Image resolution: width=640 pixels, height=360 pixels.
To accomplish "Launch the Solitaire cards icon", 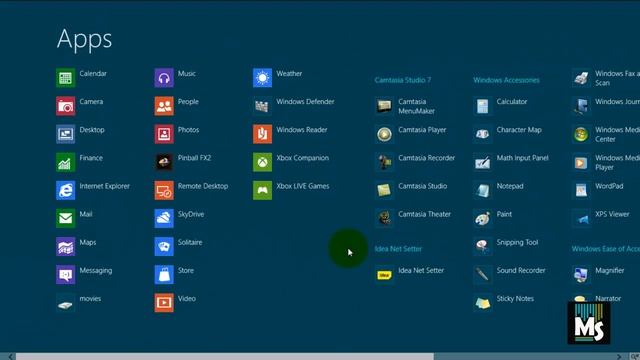I will tap(164, 247).
